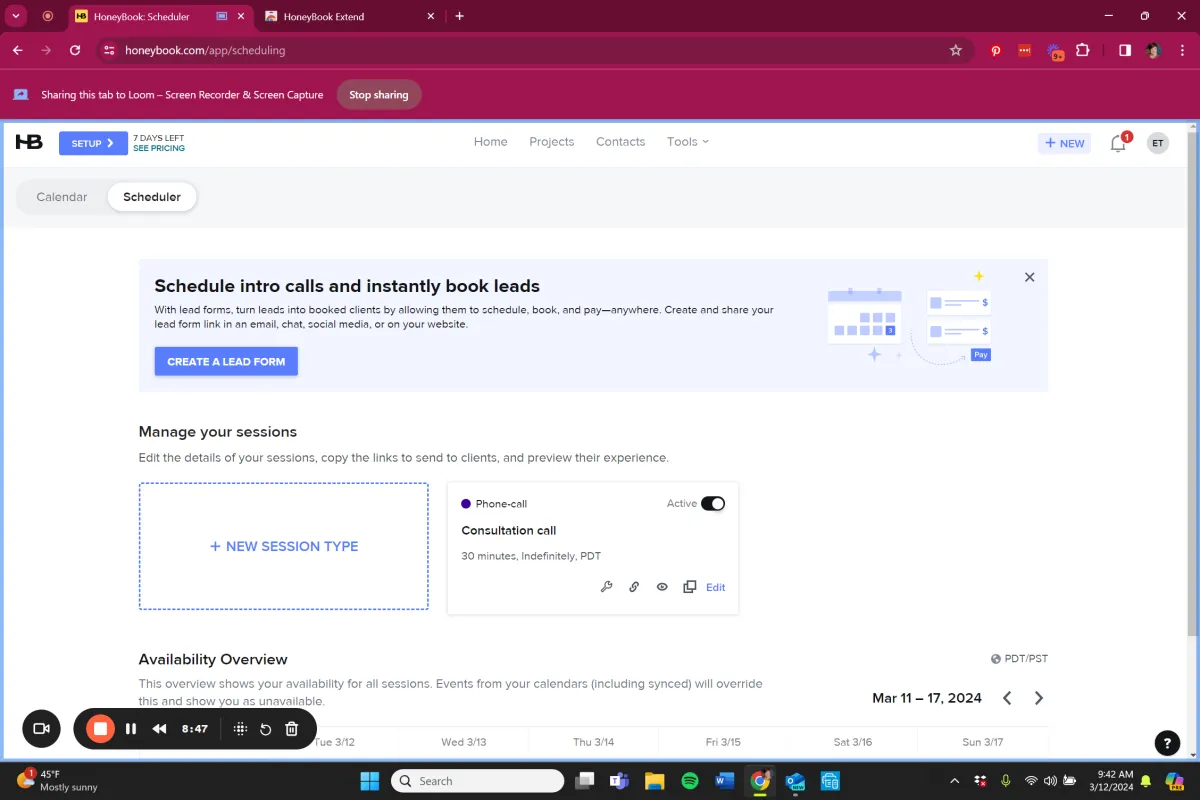The image size is (1200, 800).
Task: Restart the Loom recording
Action: [x=266, y=729]
